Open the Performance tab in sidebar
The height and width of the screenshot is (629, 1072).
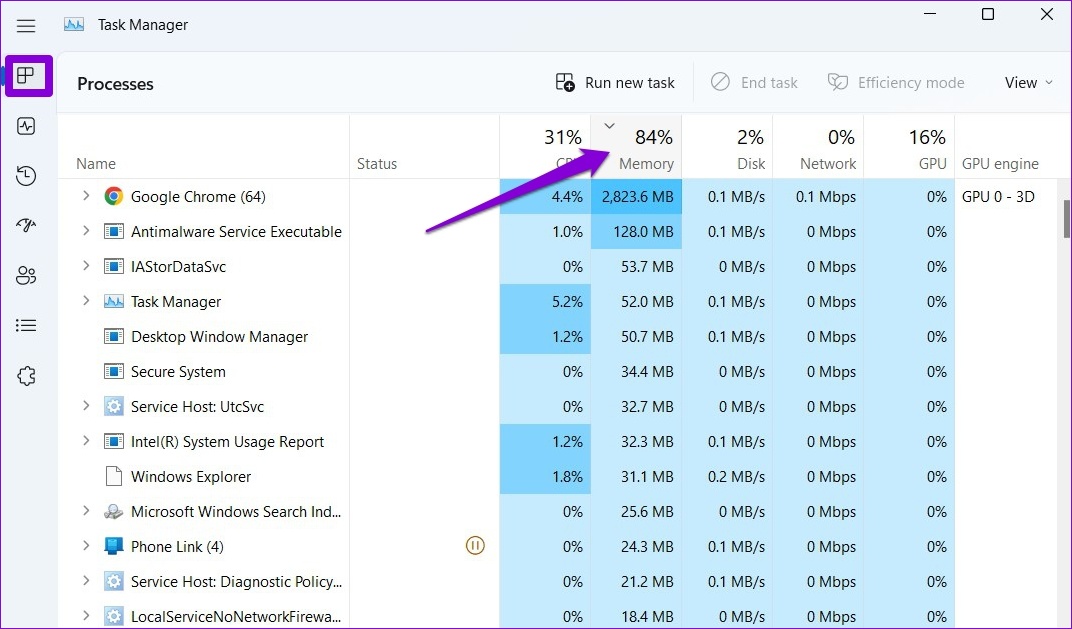[26, 126]
